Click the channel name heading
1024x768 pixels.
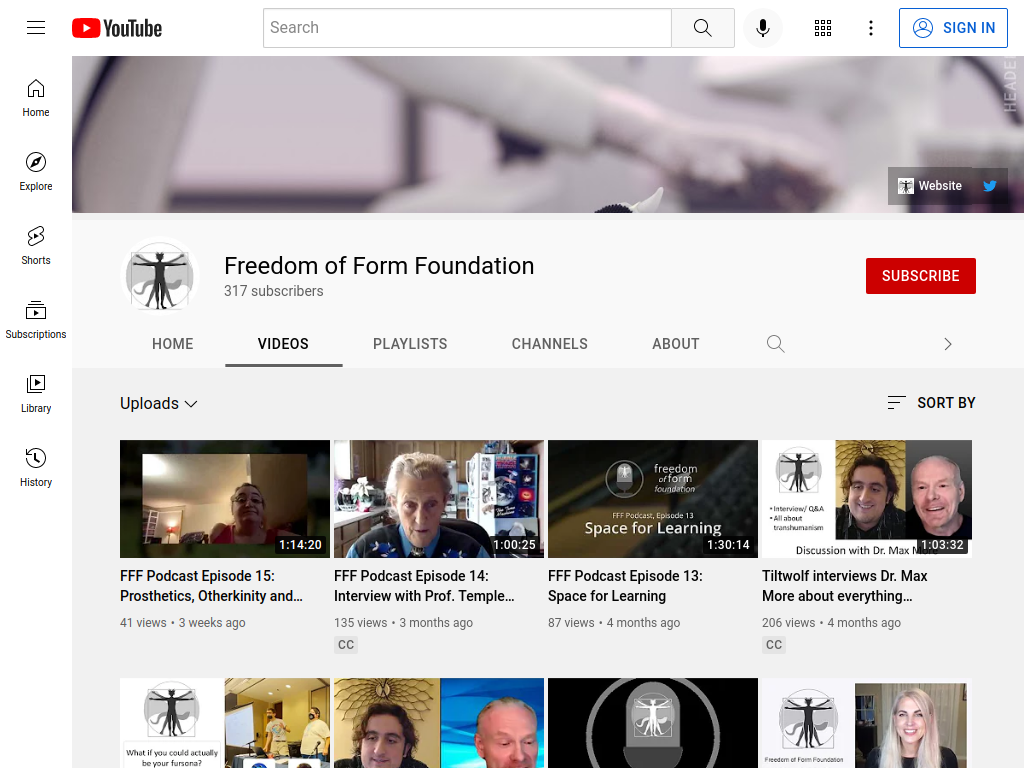click(379, 266)
